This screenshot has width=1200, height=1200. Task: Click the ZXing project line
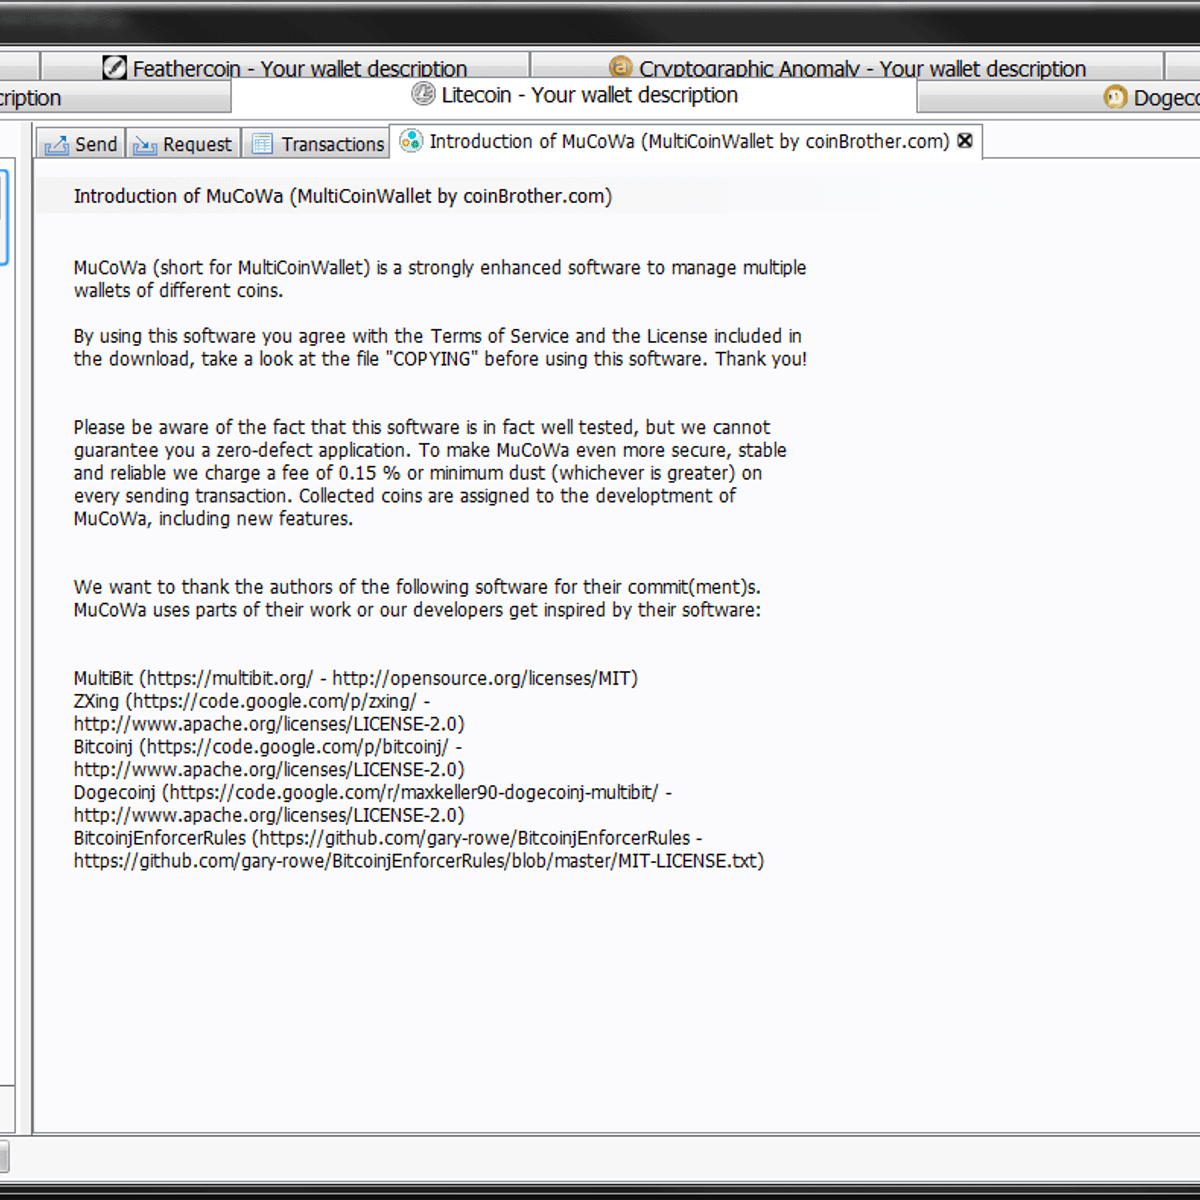(x=252, y=701)
